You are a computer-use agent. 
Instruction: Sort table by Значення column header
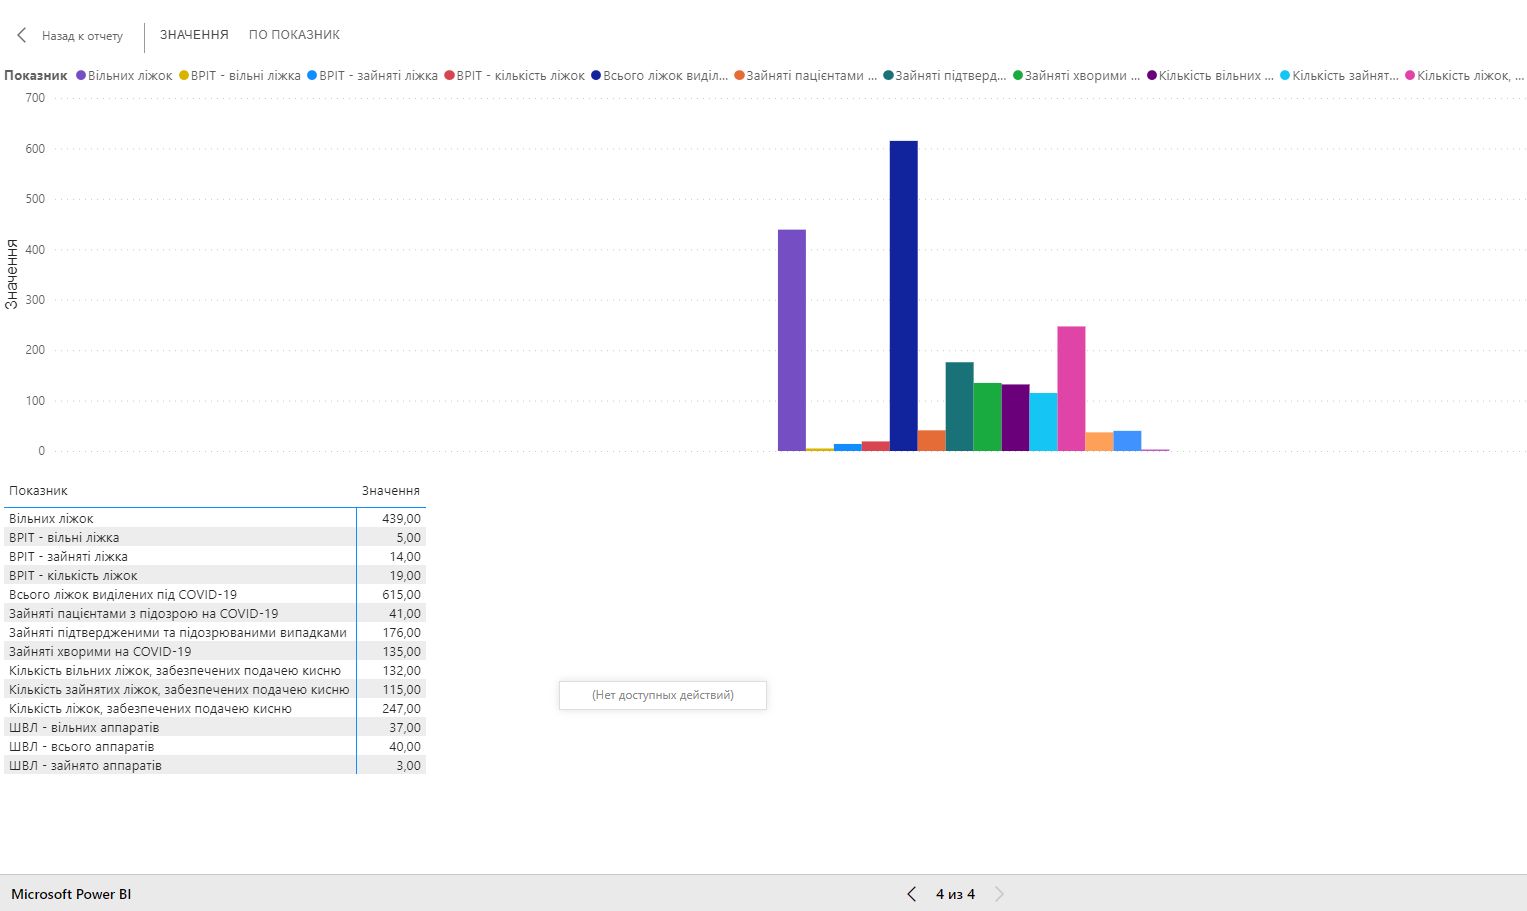click(x=390, y=491)
